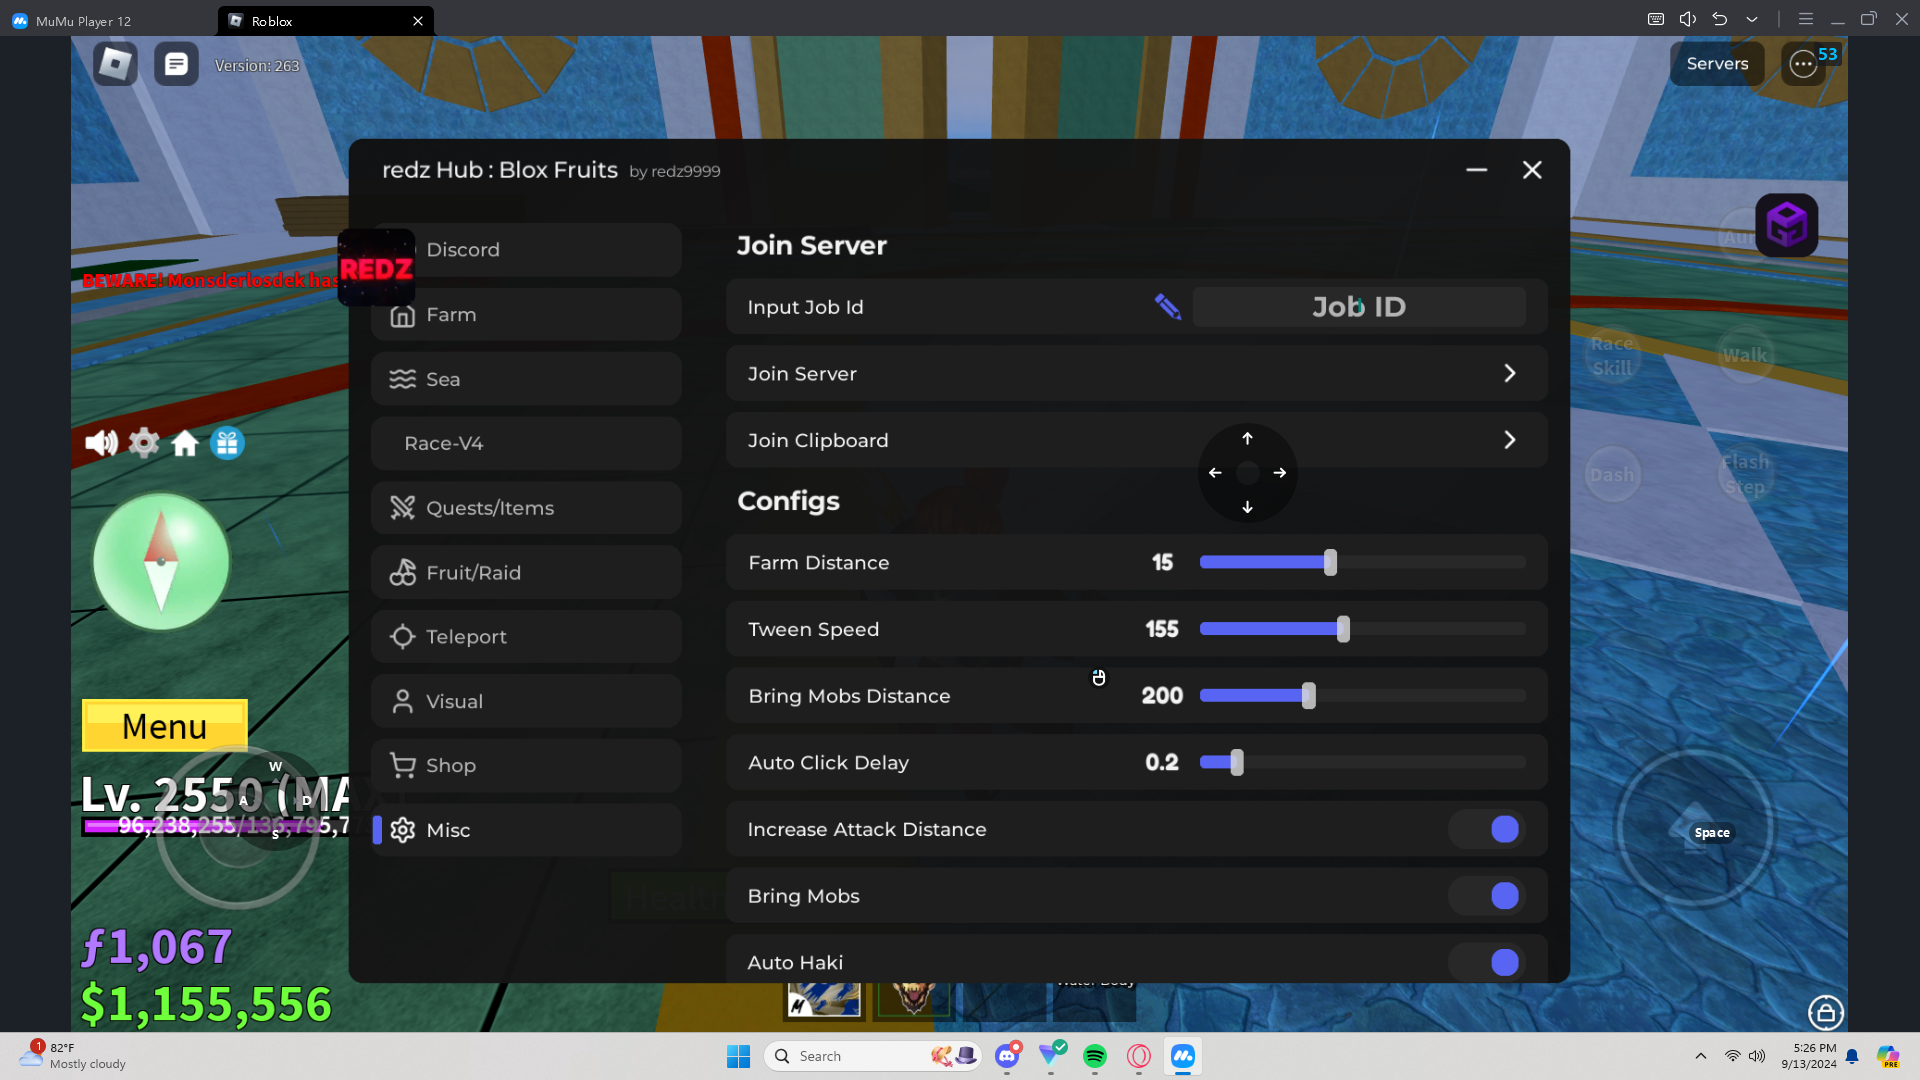The image size is (1920, 1080).
Task: Open the blue gift box icon
Action: [x=228, y=443]
